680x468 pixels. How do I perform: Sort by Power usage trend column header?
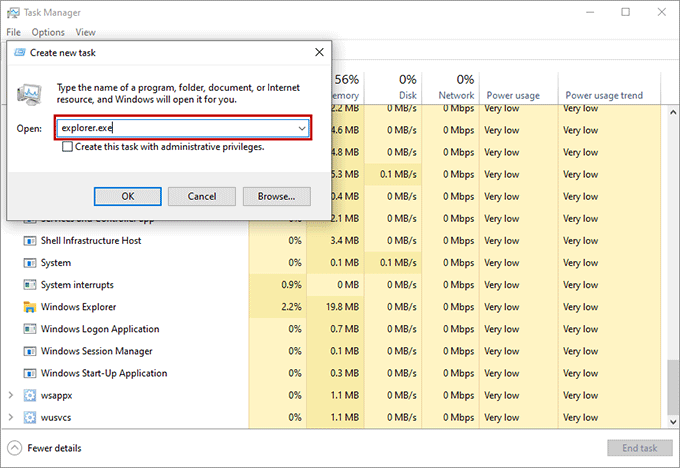[609, 88]
